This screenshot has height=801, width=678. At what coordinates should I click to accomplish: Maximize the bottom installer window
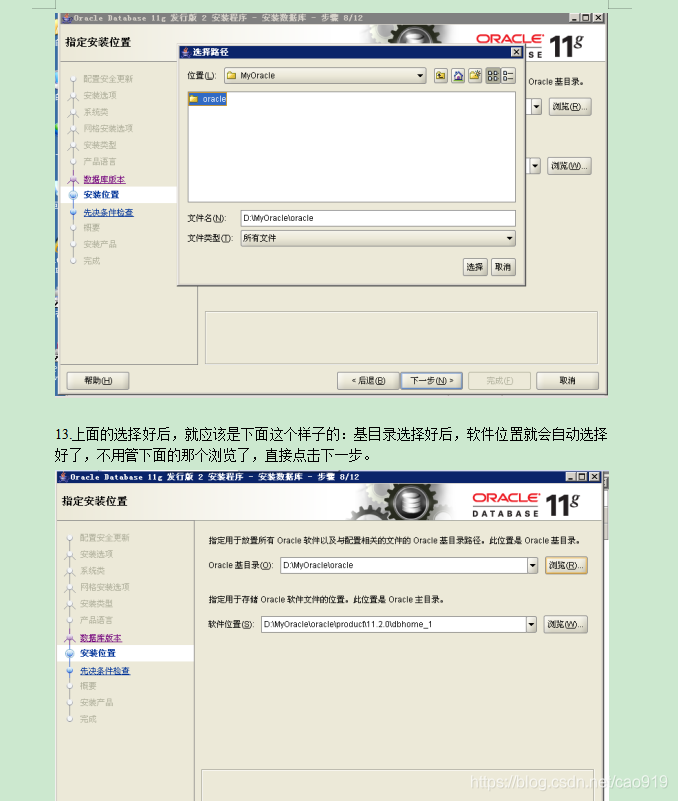pos(582,477)
